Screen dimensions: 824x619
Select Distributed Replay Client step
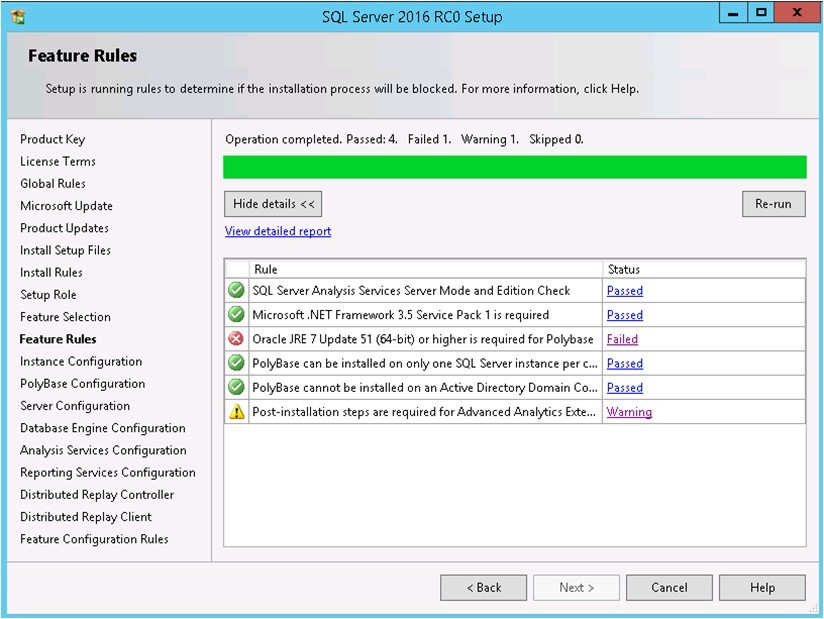point(86,517)
